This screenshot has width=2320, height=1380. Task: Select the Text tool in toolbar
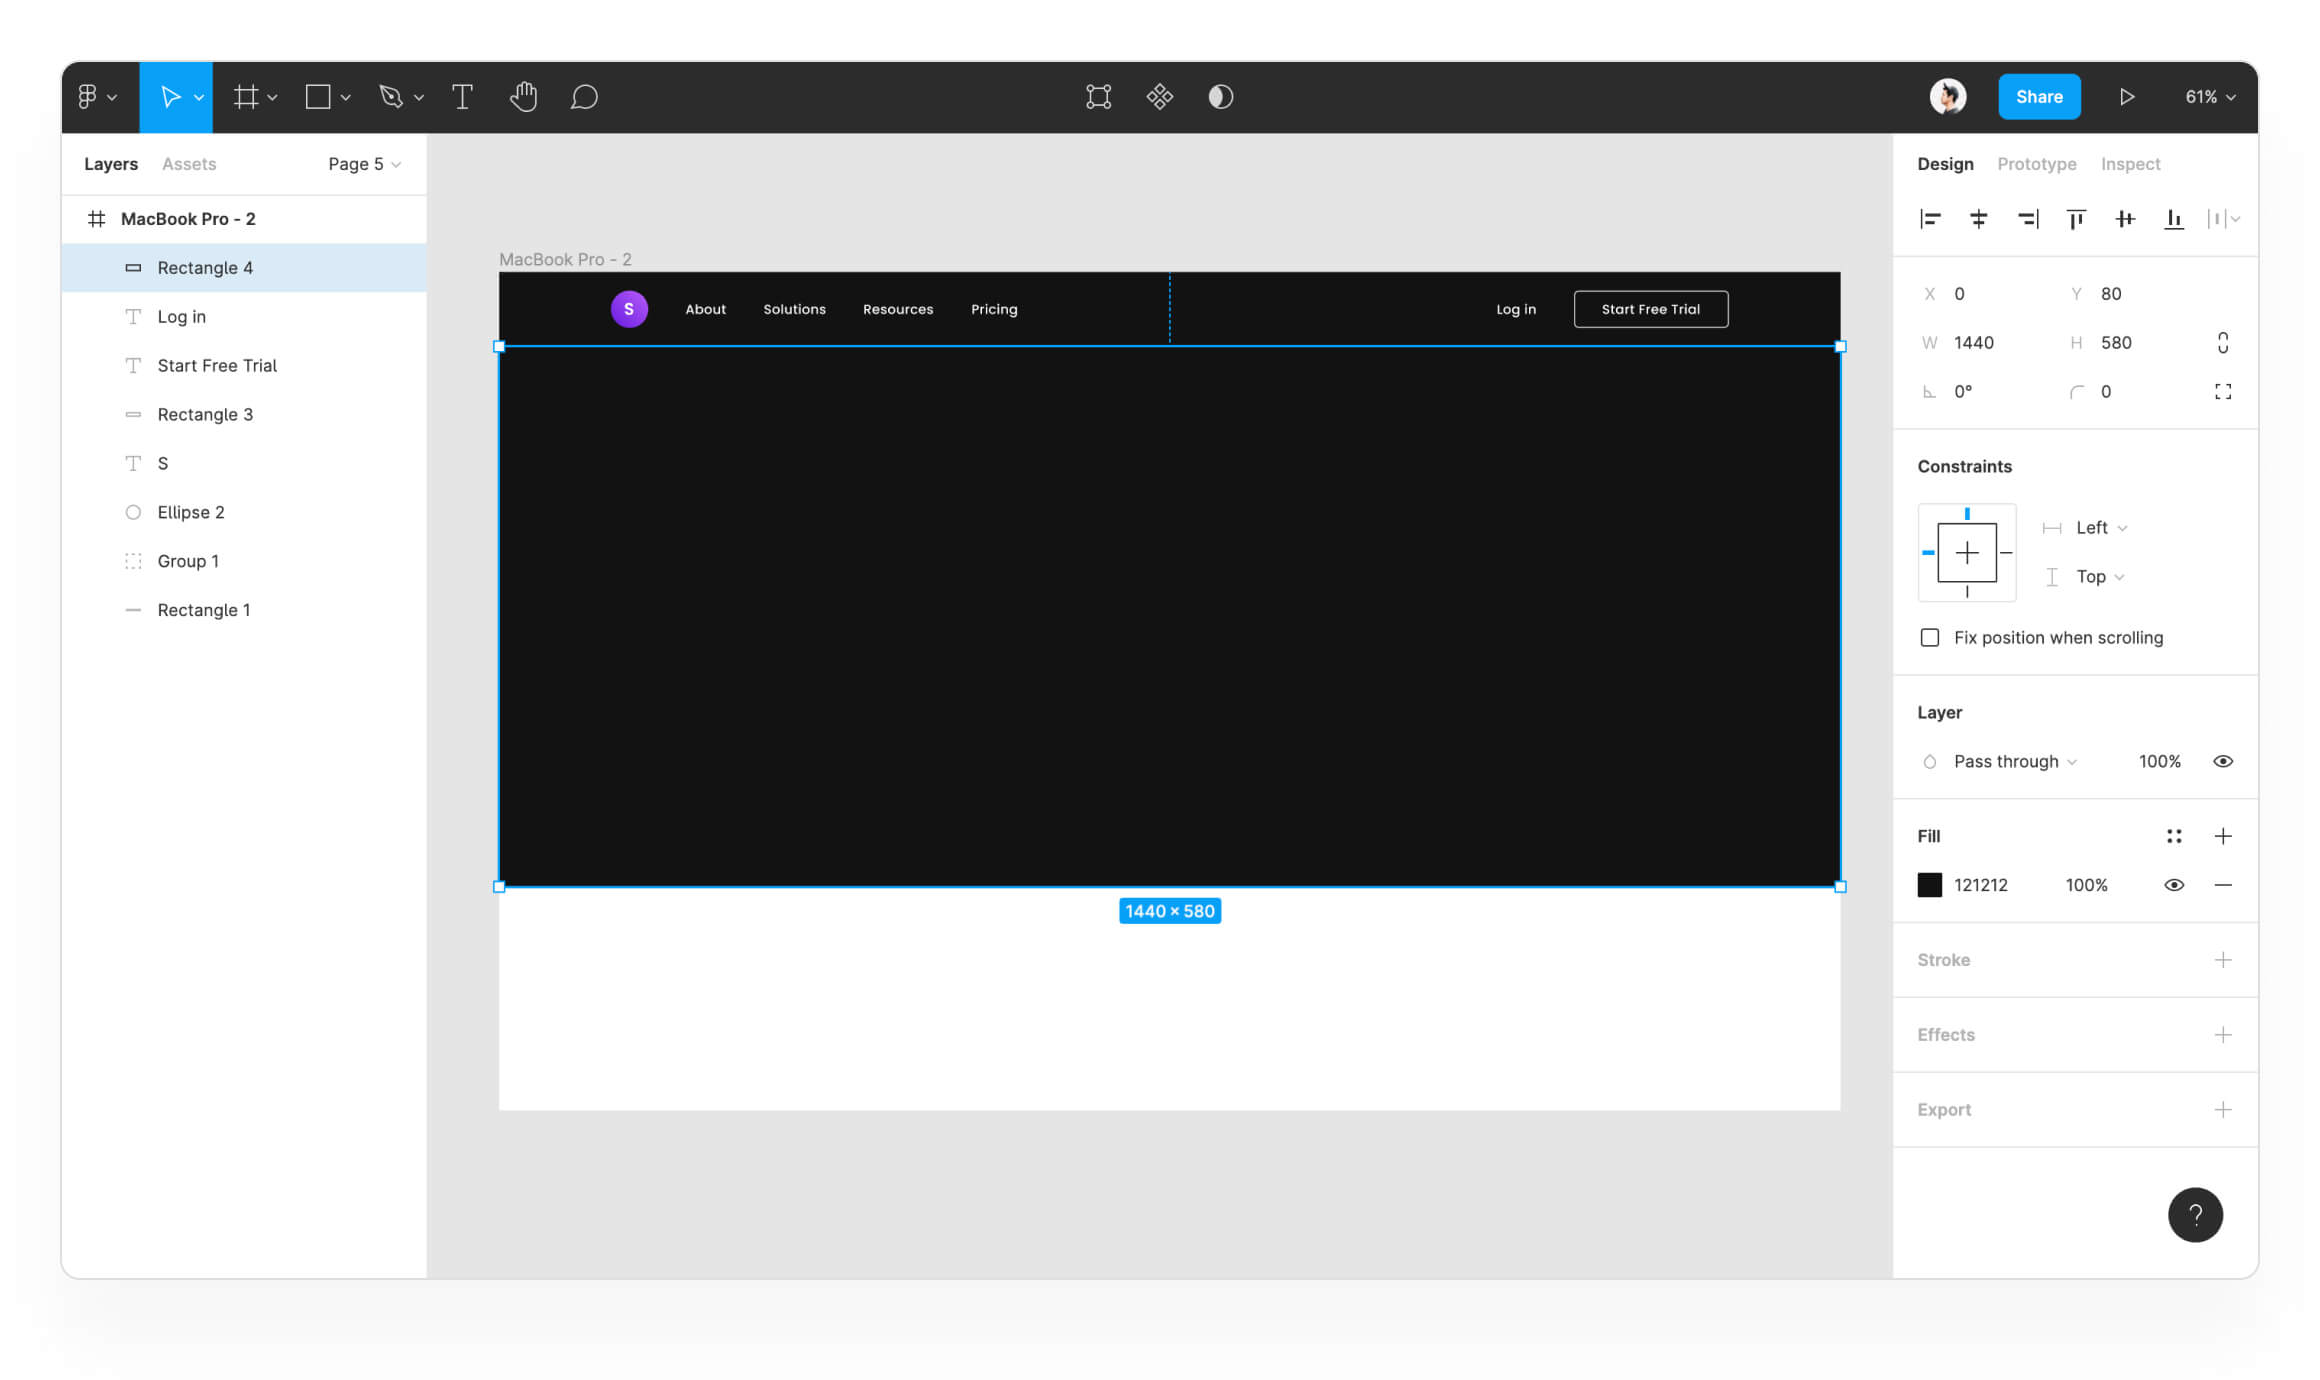tap(462, 97)
